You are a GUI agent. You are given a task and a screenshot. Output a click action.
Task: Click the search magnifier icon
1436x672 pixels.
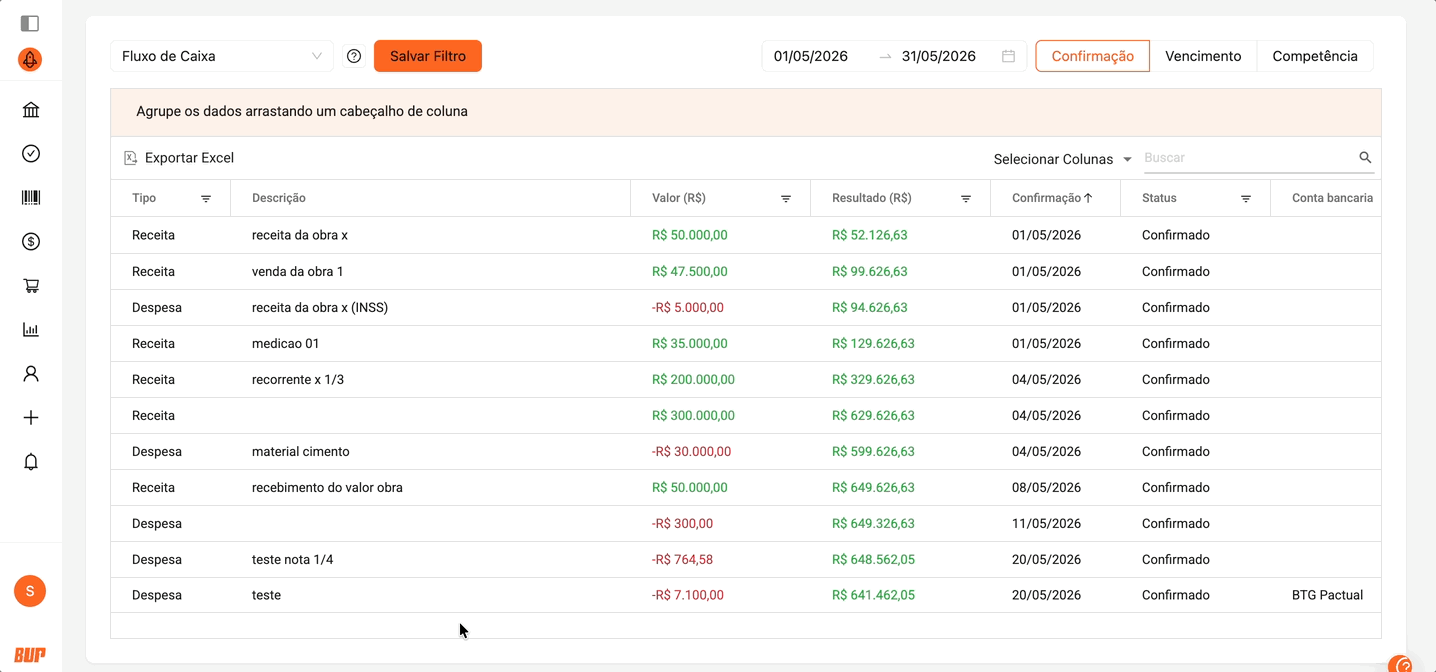click(1365, 158)
